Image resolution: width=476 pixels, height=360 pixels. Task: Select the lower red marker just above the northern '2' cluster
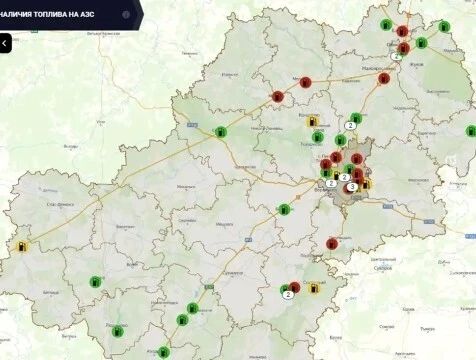(404, 48)
